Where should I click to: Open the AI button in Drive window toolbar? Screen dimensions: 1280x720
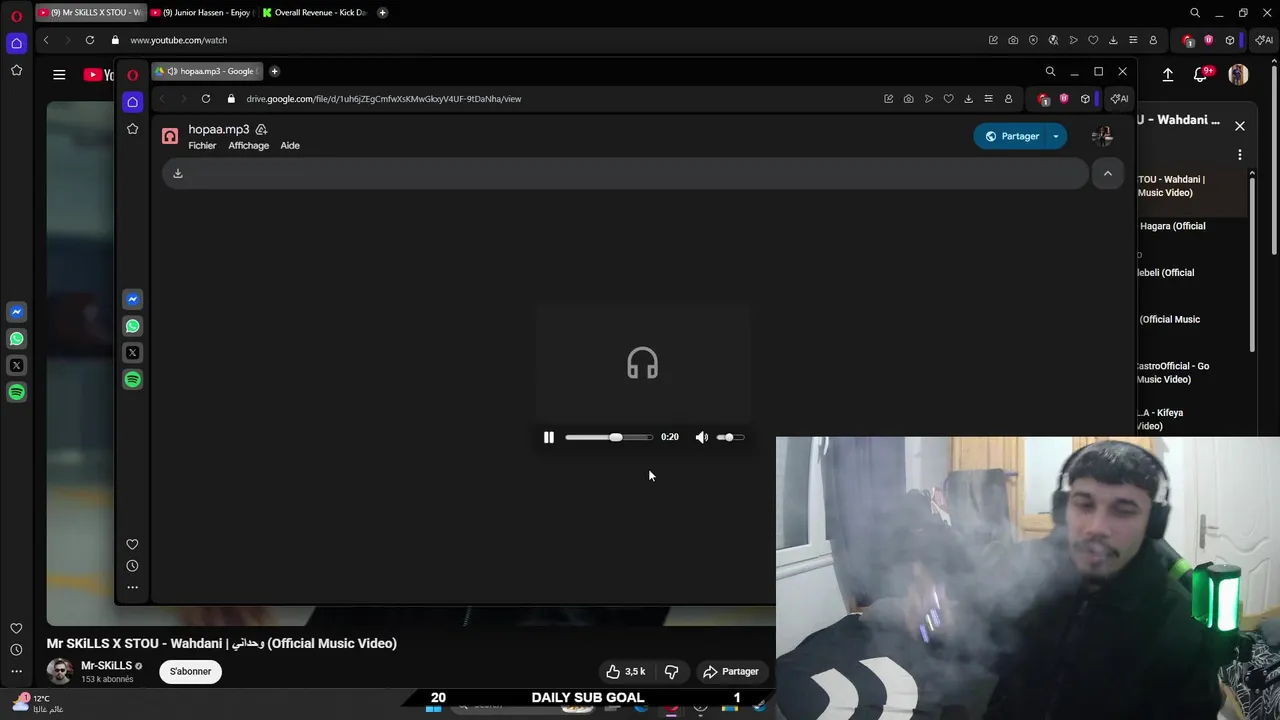coord(1119,99)
